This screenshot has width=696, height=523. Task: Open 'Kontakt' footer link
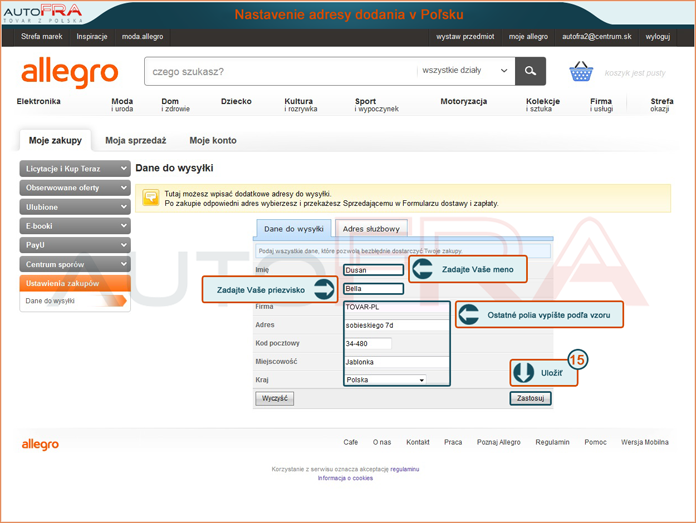tap(418, 442)
